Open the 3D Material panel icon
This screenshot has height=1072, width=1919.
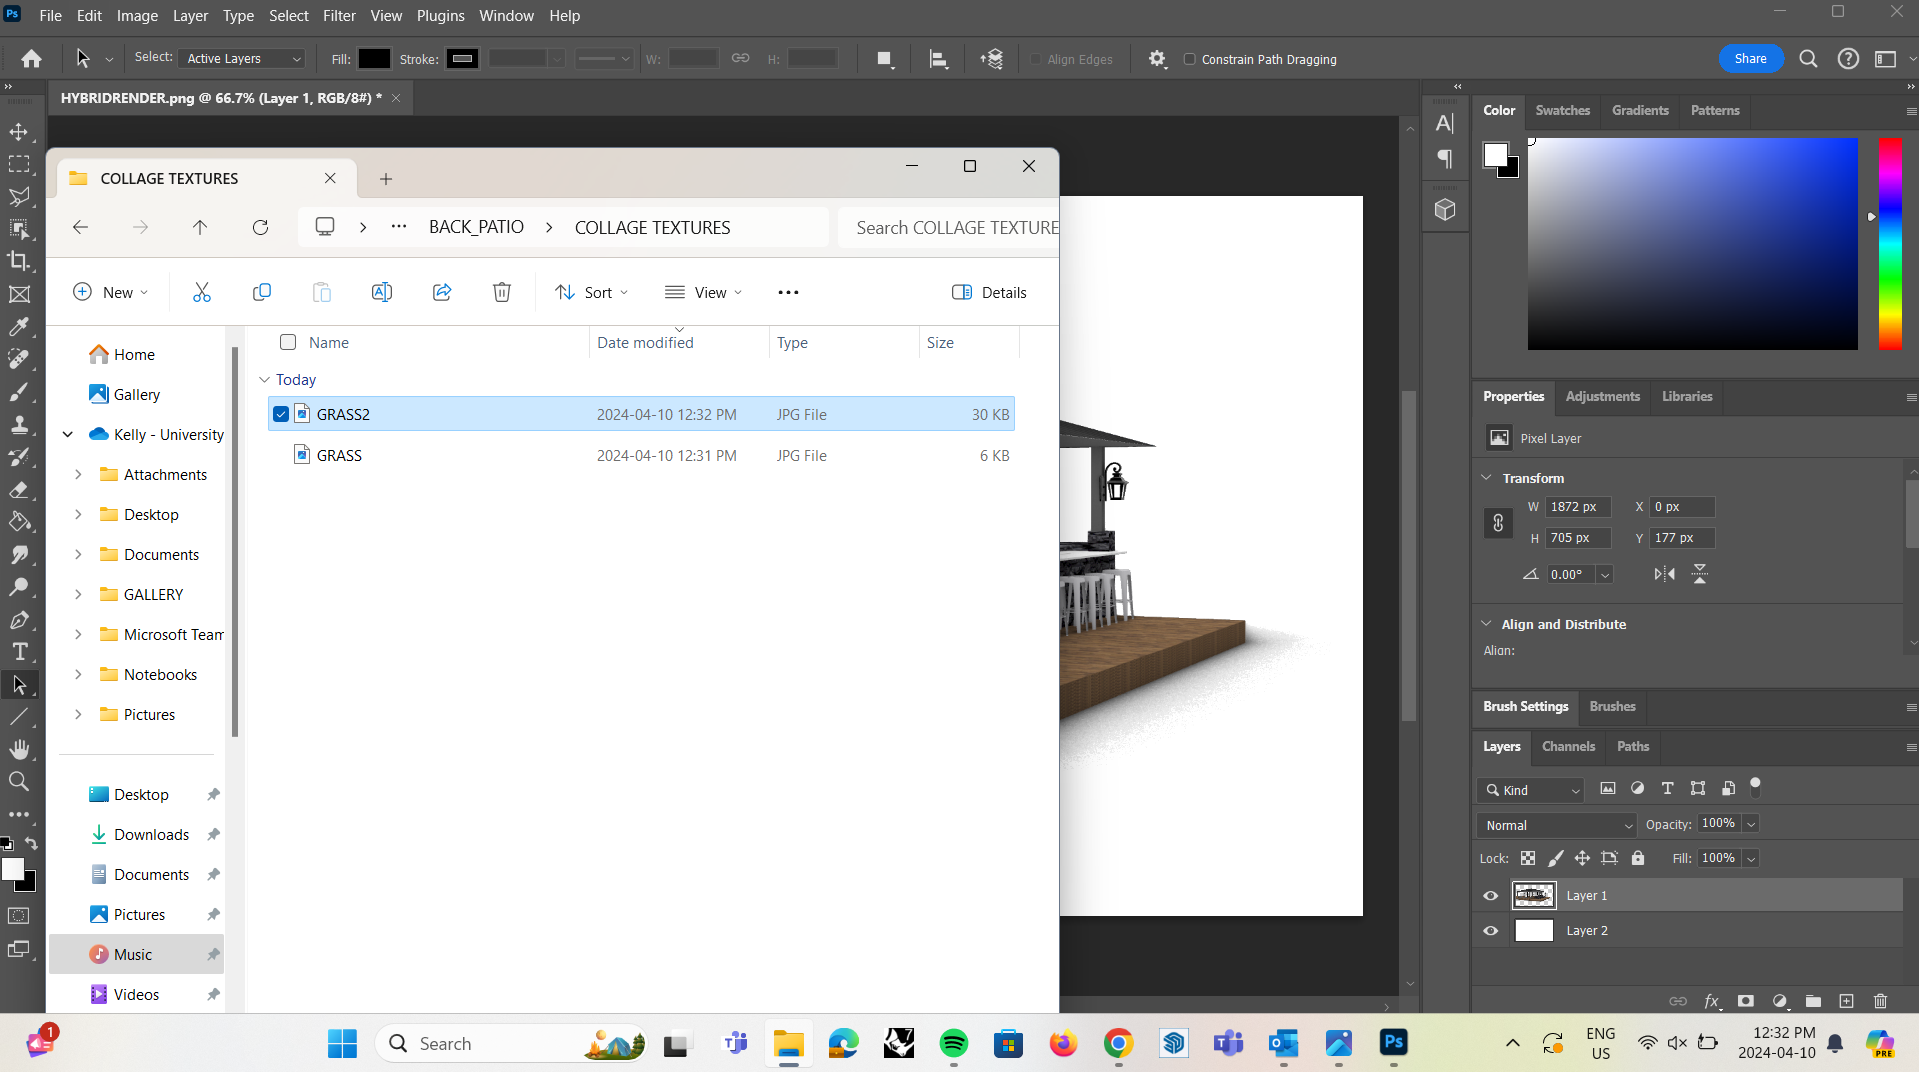click(1444, 209)
